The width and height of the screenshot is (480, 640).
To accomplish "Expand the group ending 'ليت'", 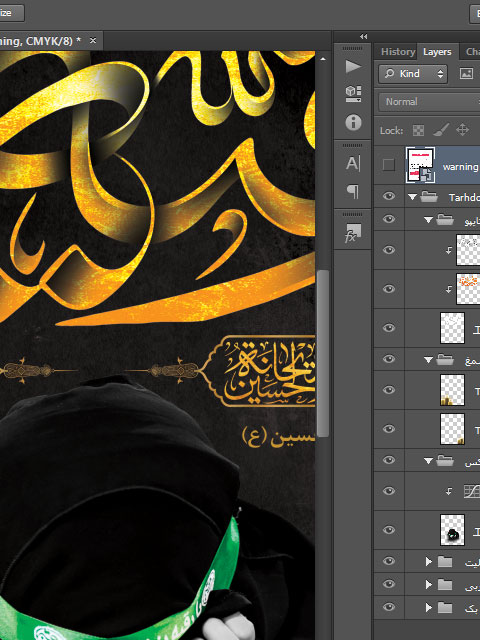I will [429, 562].
